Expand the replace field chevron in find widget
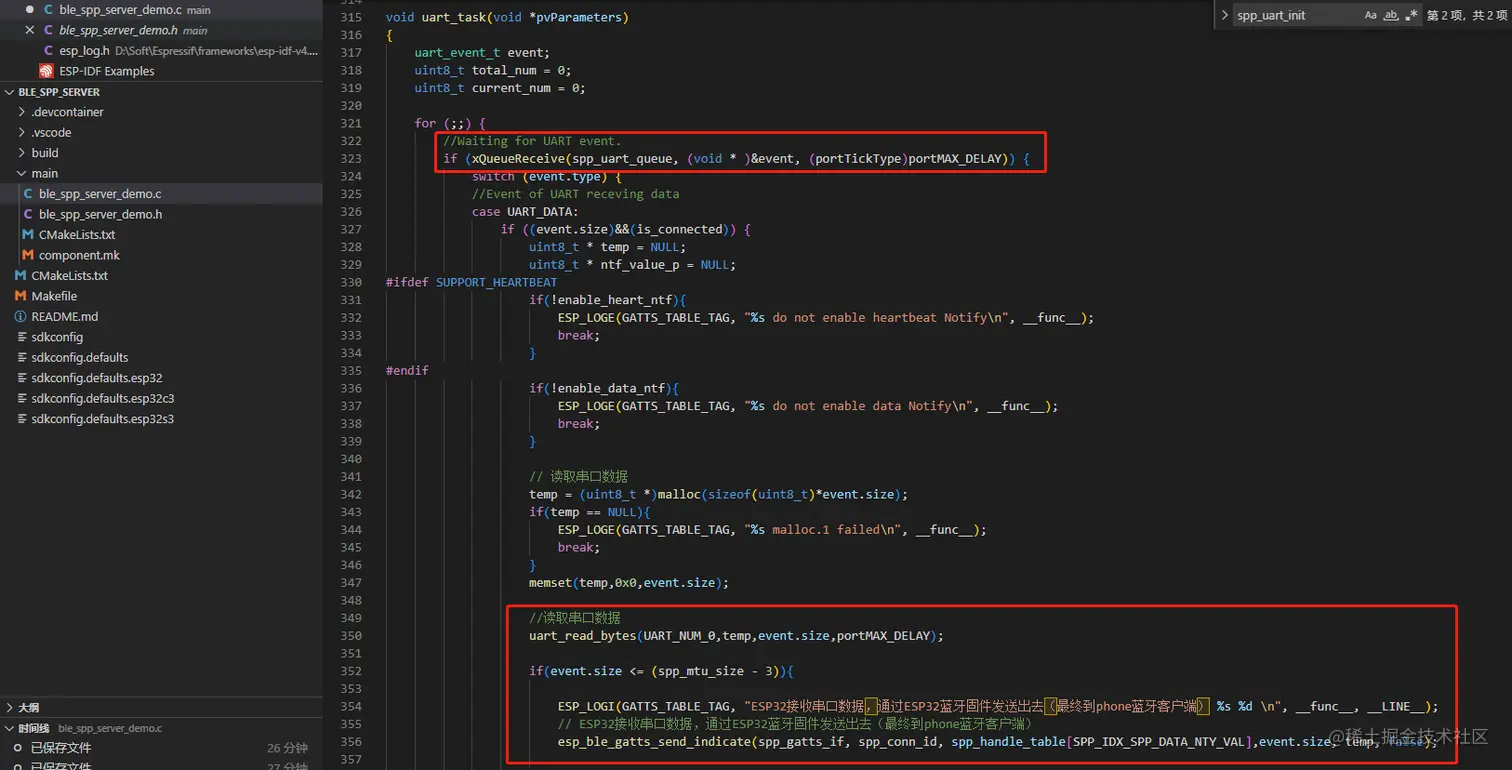This screenshot has width=1512, height=770. point(1224,15)
